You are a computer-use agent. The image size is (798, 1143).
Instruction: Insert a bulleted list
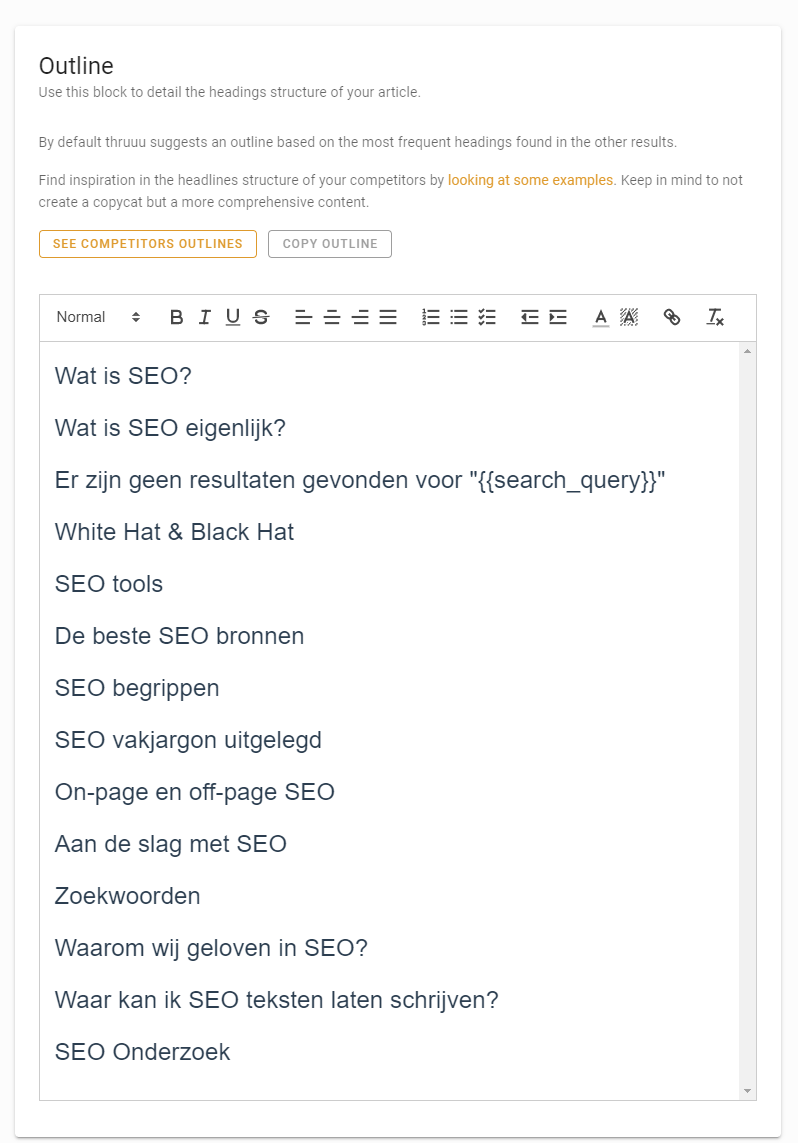click(x=459, y=317)
